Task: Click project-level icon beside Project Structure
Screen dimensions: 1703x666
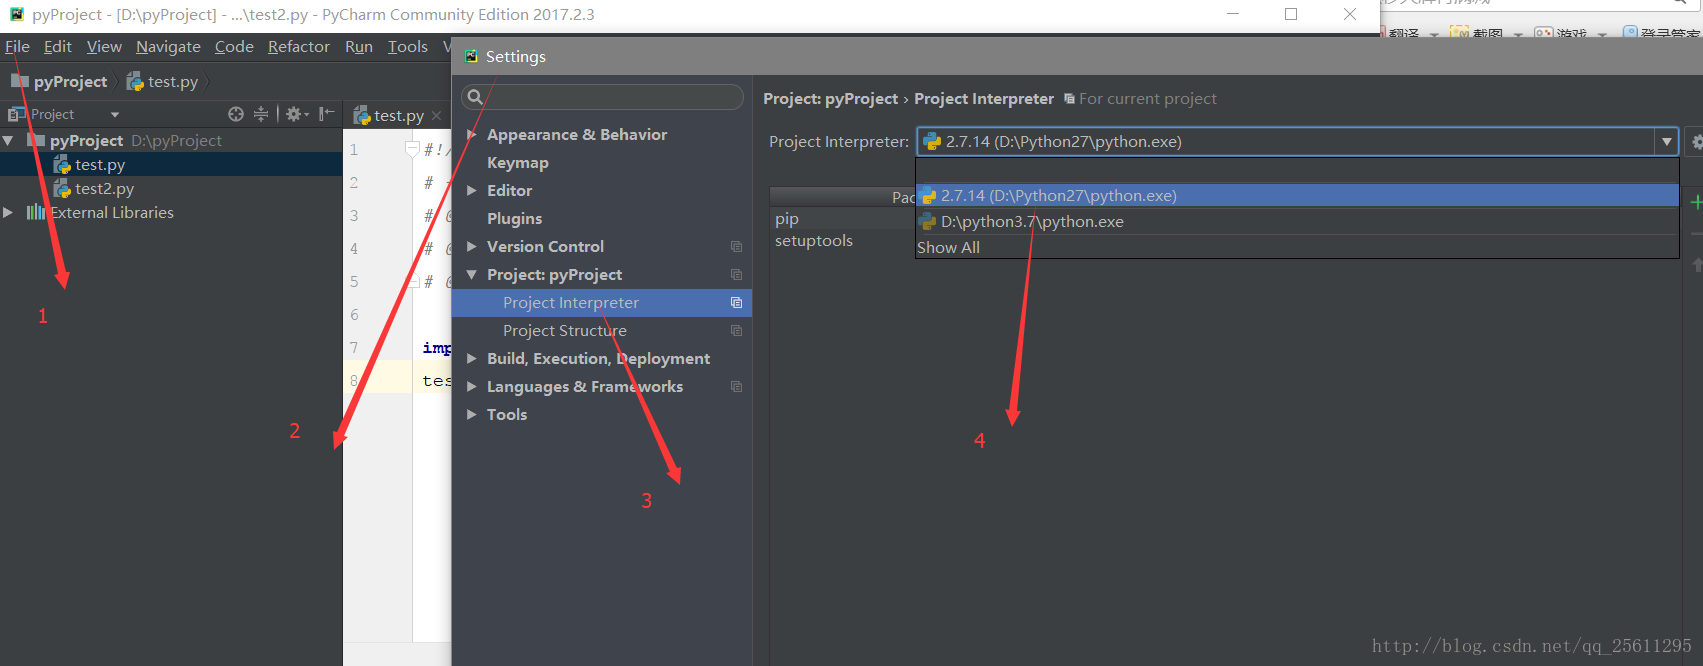Action: 736,331
